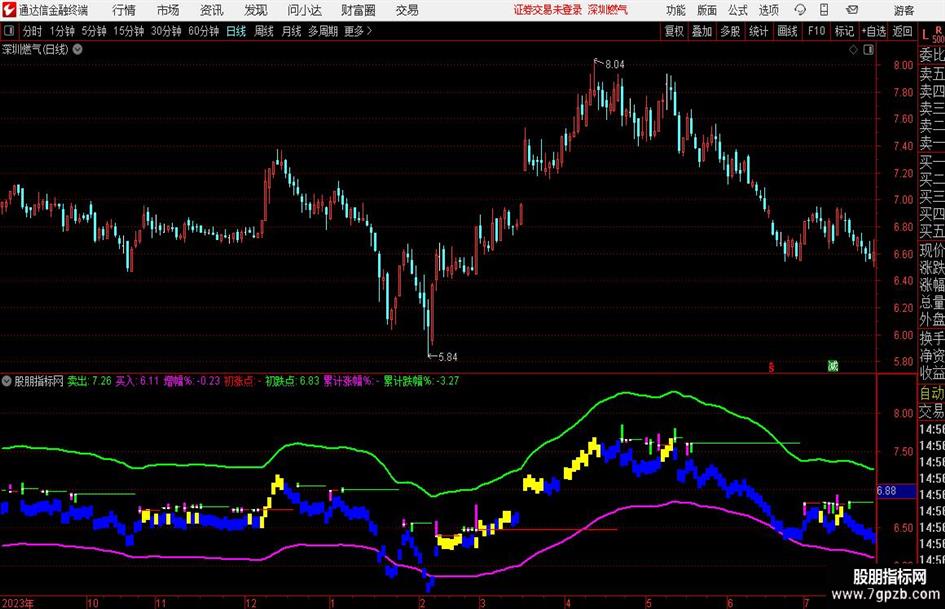
Task: Open the 发现 menu
Action: tap(256, 10)
